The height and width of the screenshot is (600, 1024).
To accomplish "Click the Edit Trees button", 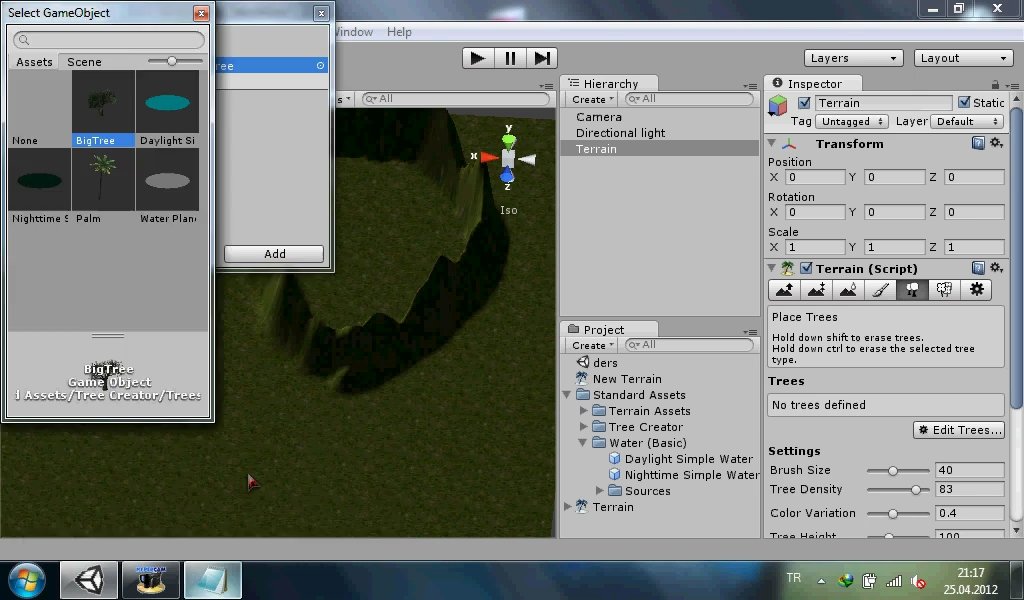I will click(959, 430).
